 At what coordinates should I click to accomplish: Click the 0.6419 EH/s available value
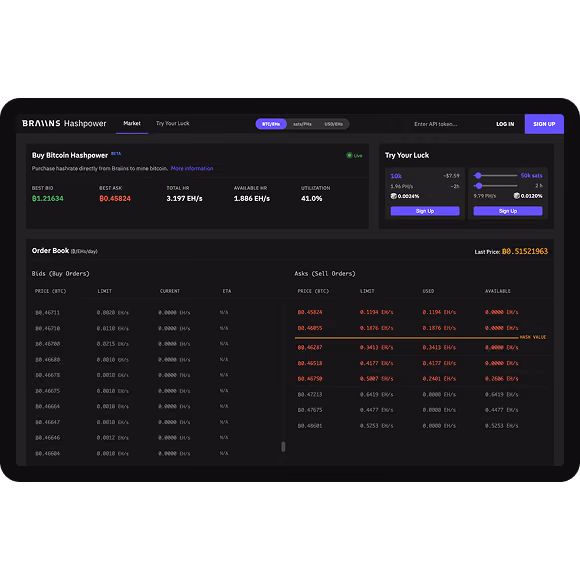tap(502, 394)
